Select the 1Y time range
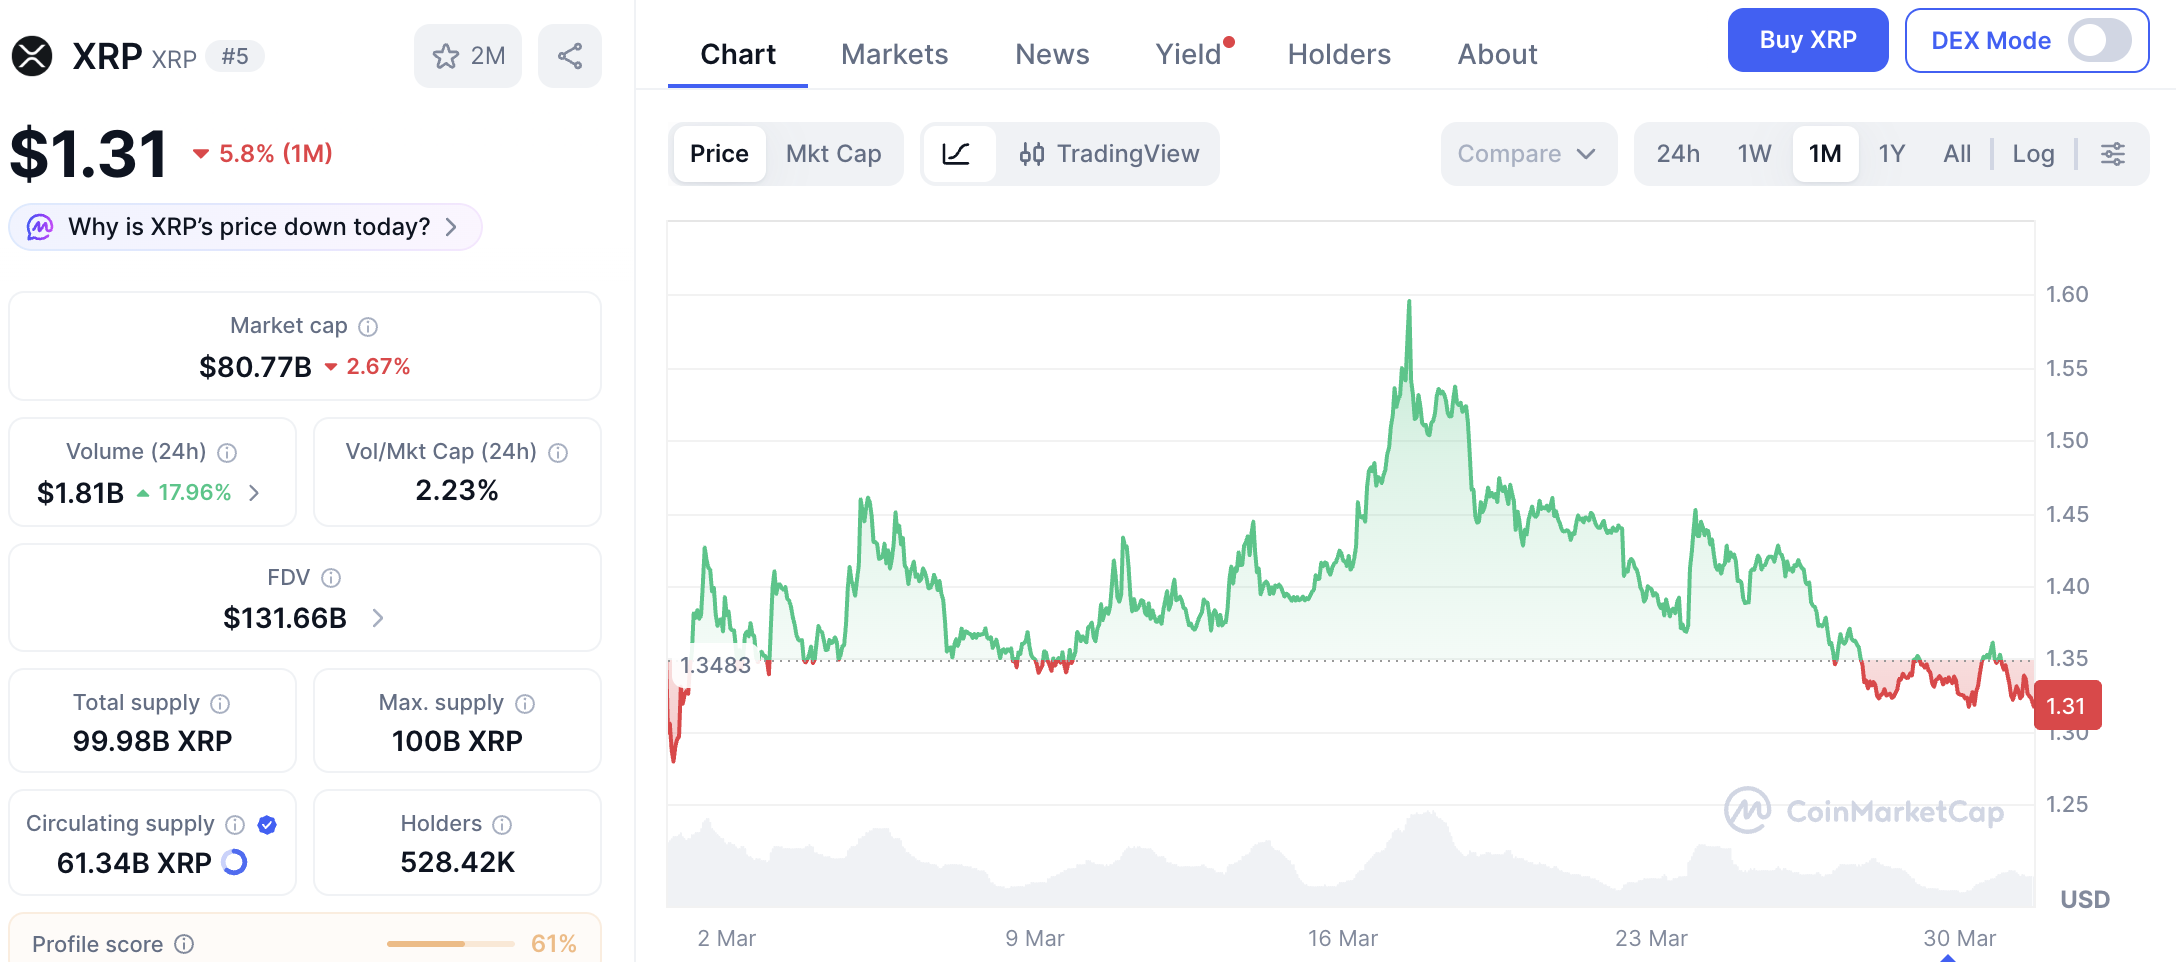Viewport: 2176px width, 962px height. point(1891,154)
